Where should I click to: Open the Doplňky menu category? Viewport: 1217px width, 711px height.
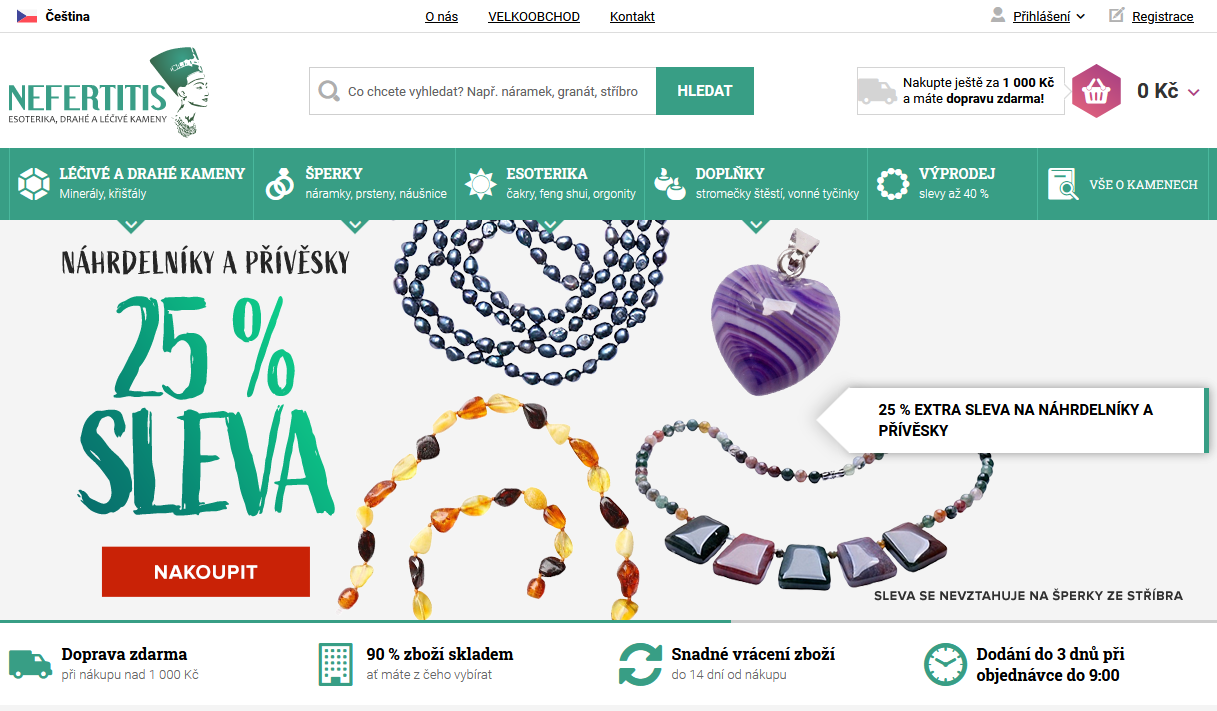(756, 184)
